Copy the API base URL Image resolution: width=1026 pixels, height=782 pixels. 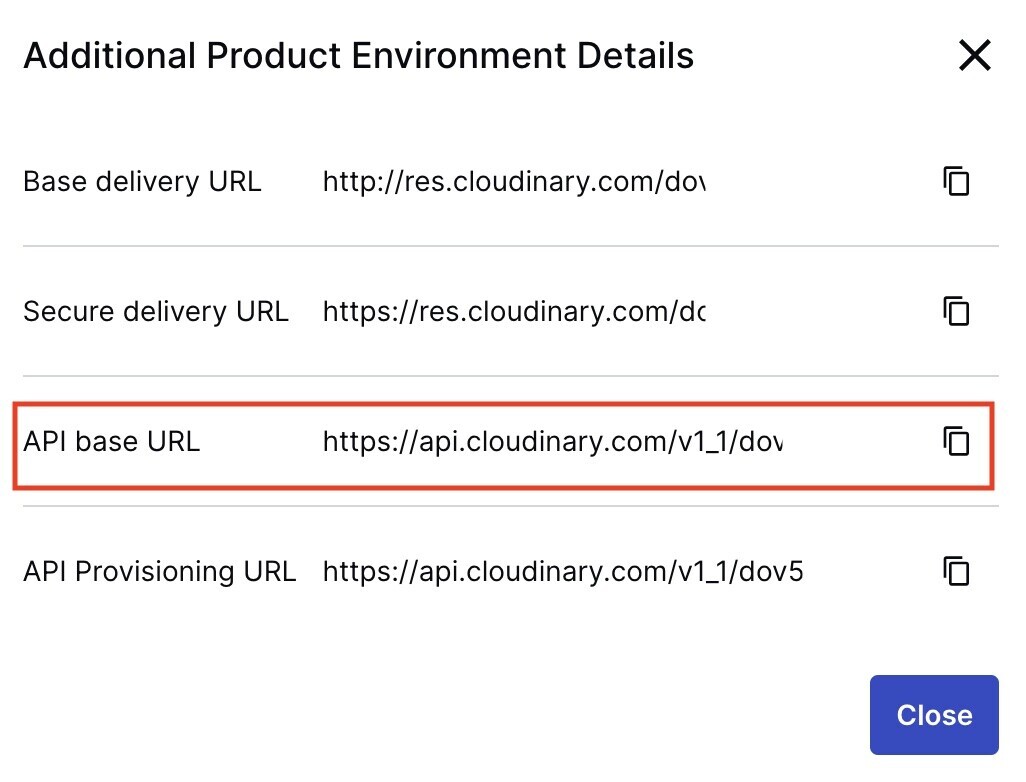tap(957, 441)
